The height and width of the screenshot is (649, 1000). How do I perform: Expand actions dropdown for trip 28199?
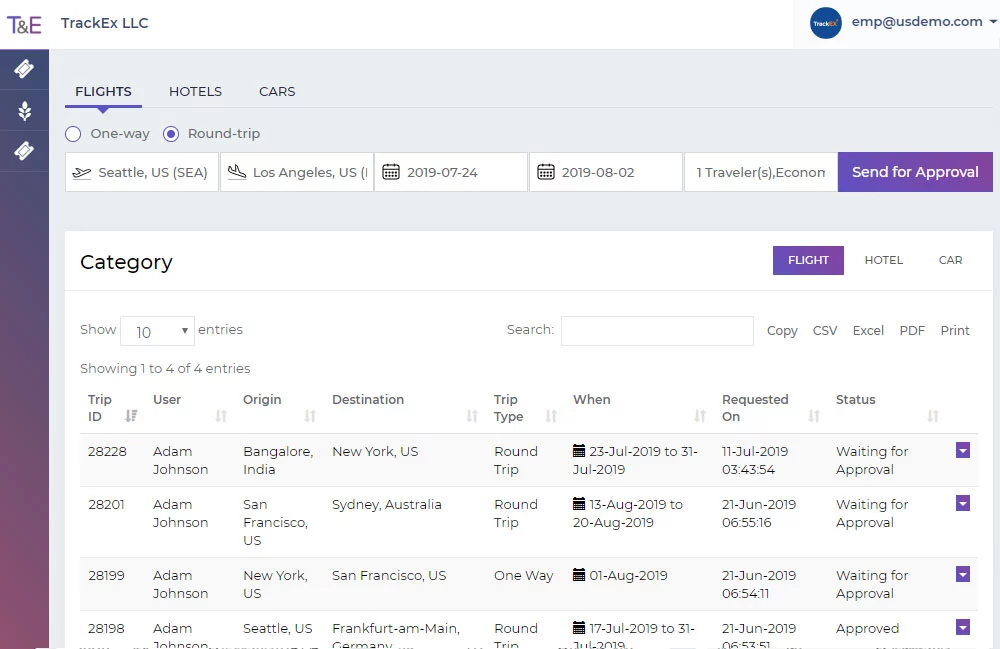(963, 574)
